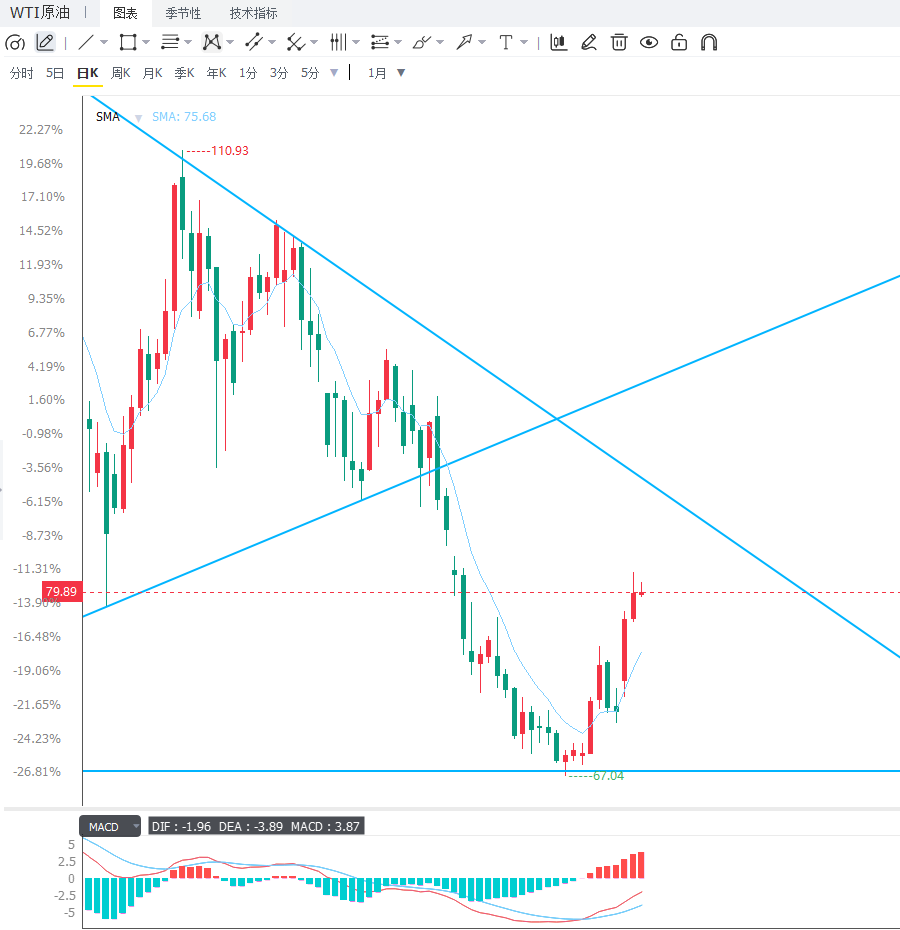Select the arrow annotation tool
Viewport: 900px width, 930px height.
tap(464, 43)
